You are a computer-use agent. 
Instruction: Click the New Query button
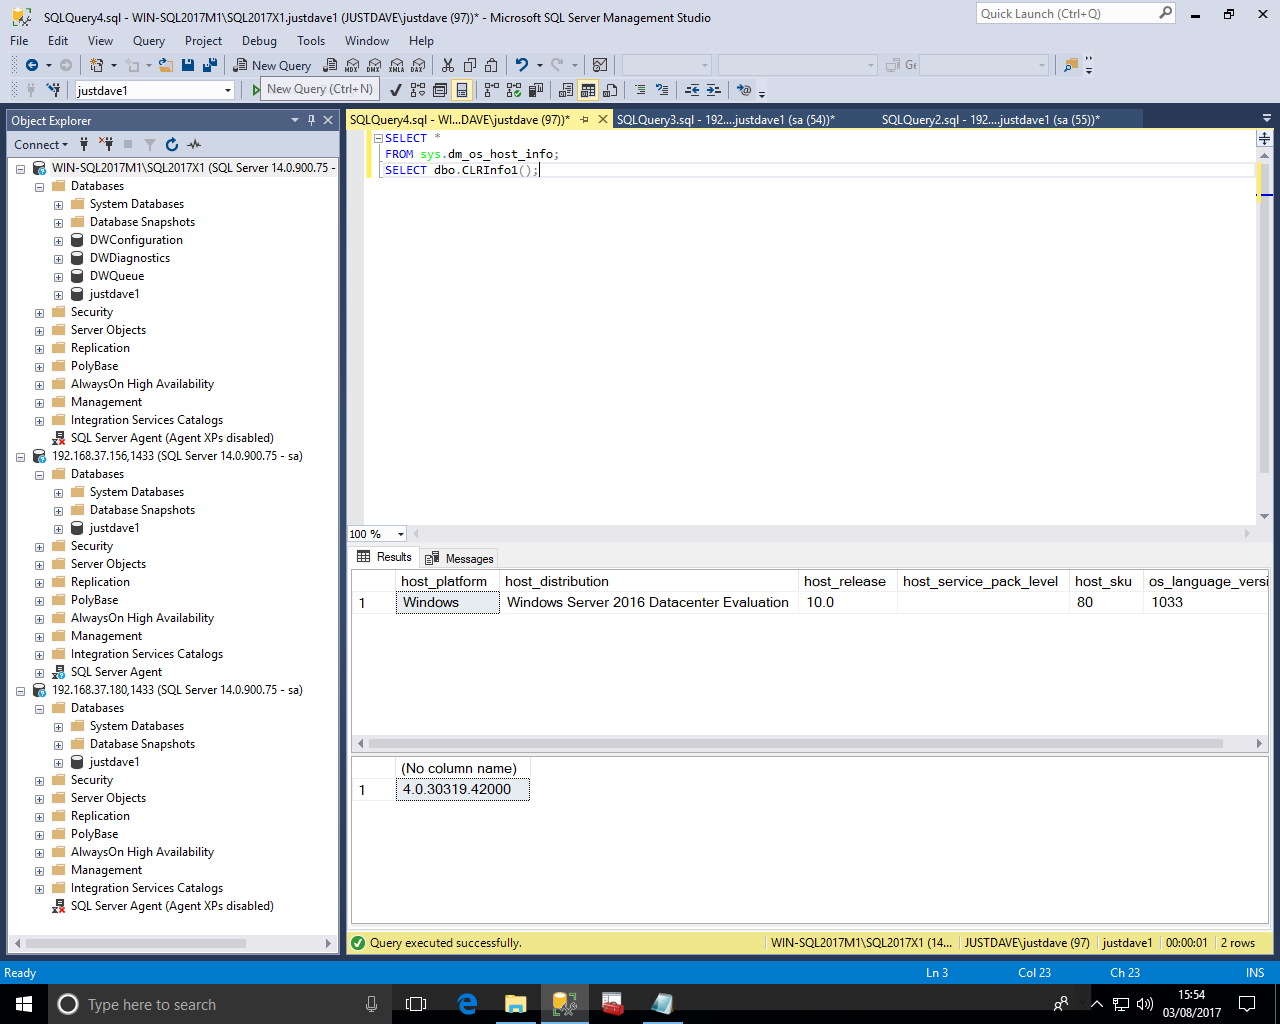point(272,66)
